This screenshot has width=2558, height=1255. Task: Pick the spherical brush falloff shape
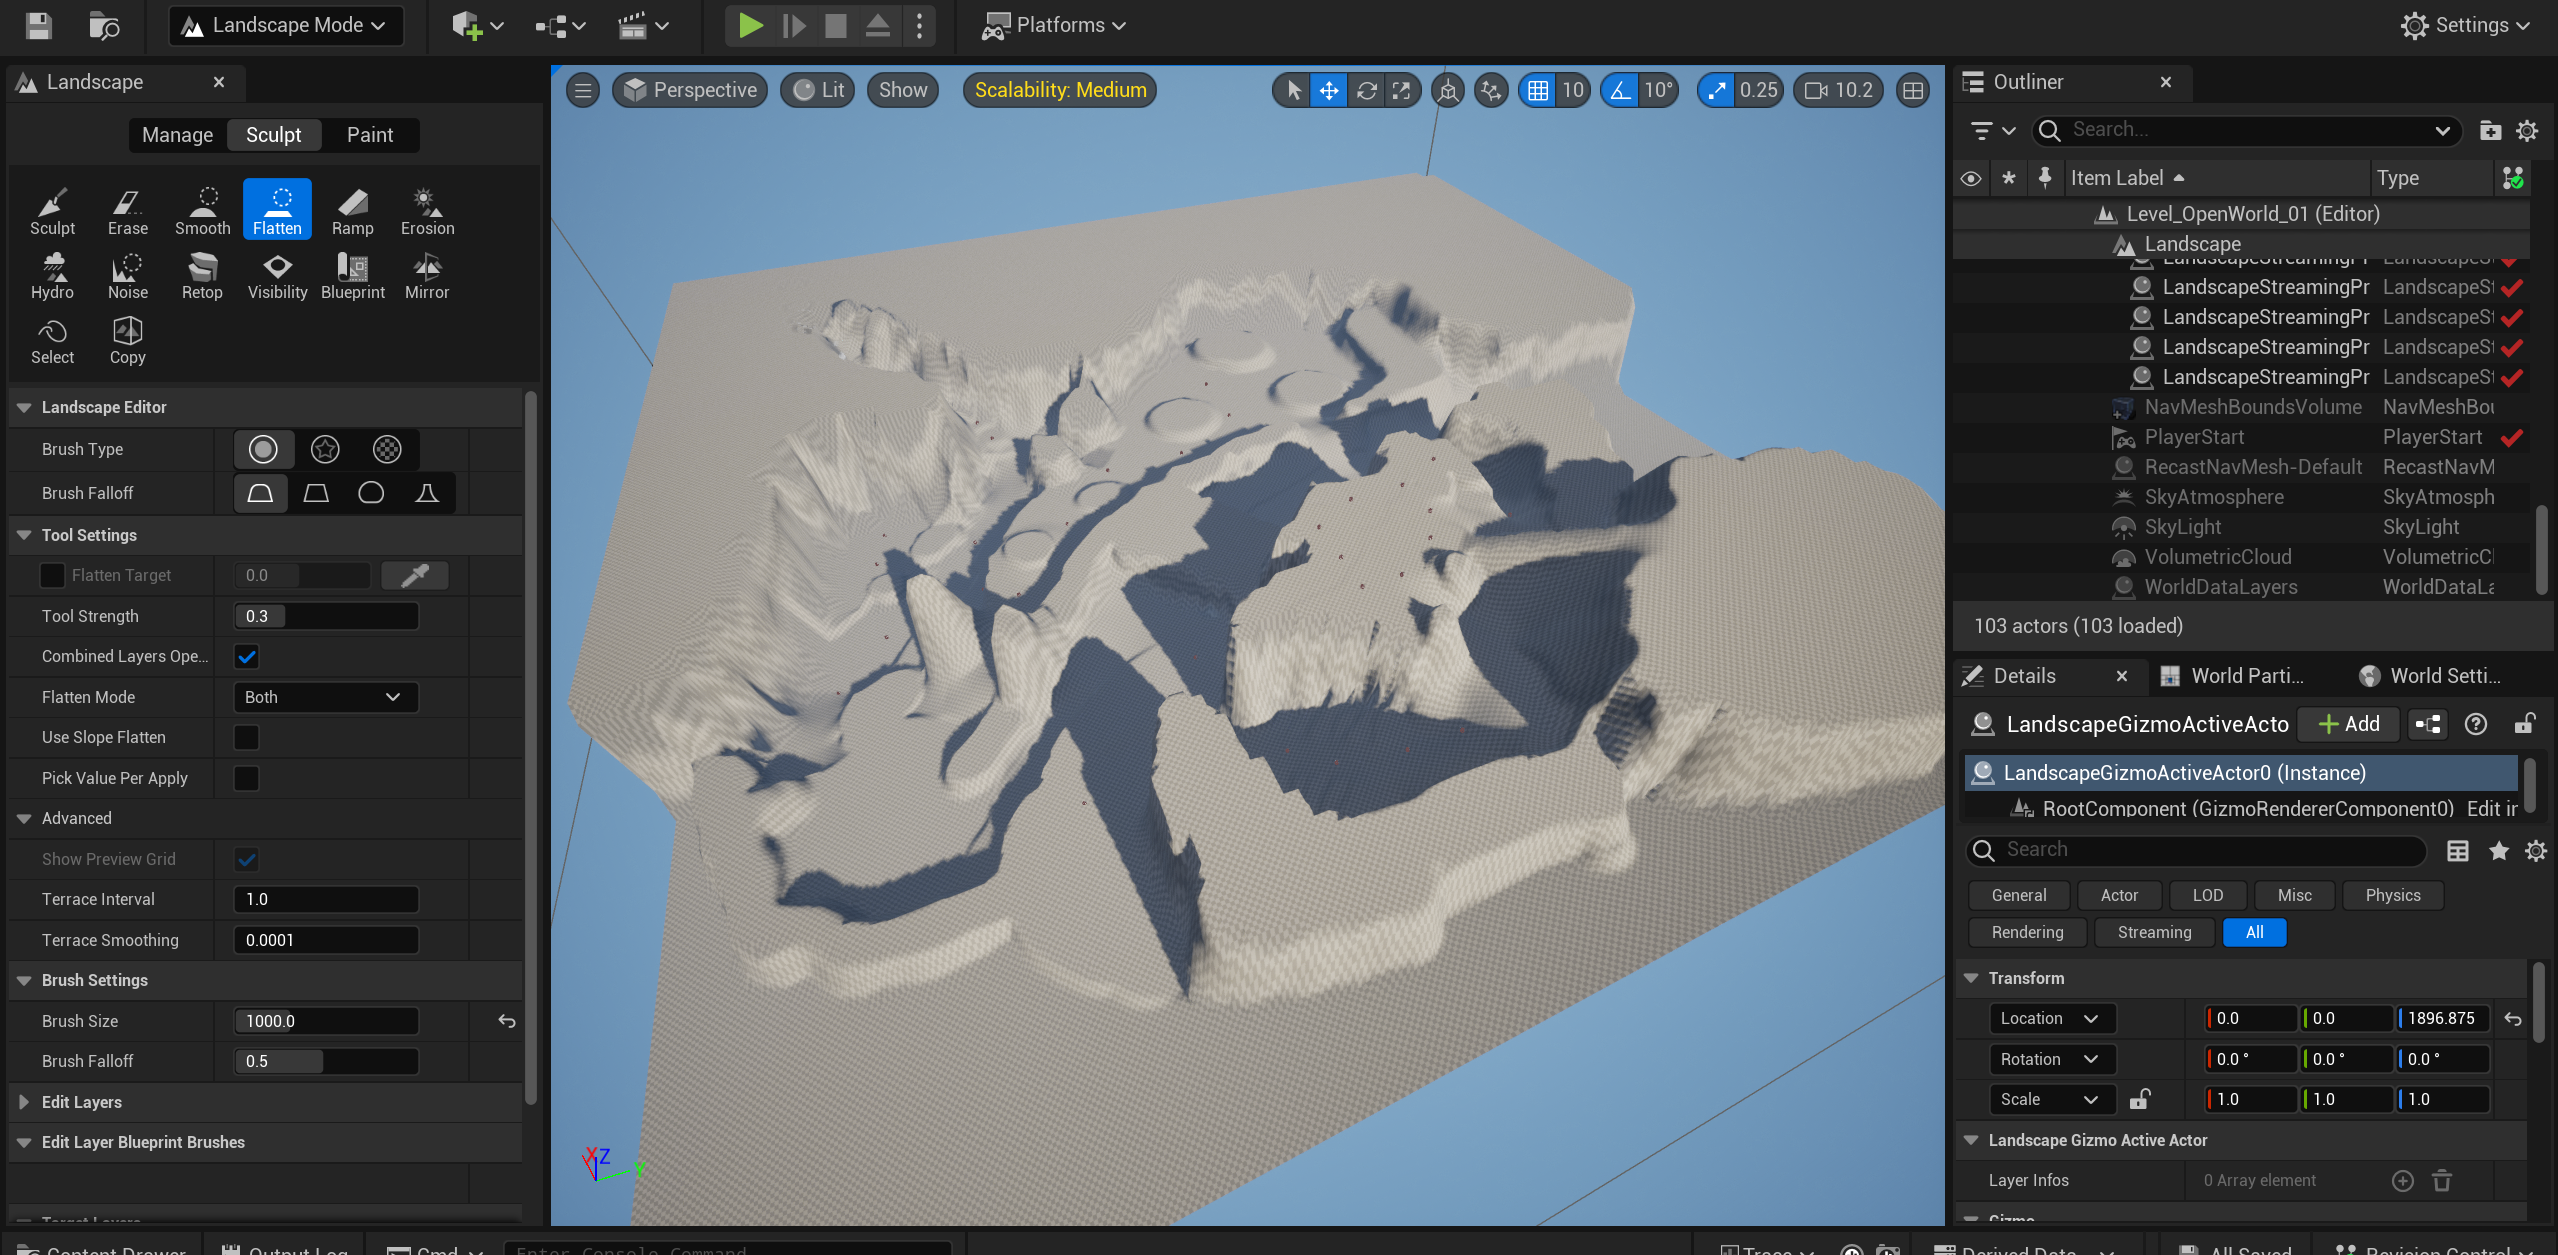coord(371,493)
